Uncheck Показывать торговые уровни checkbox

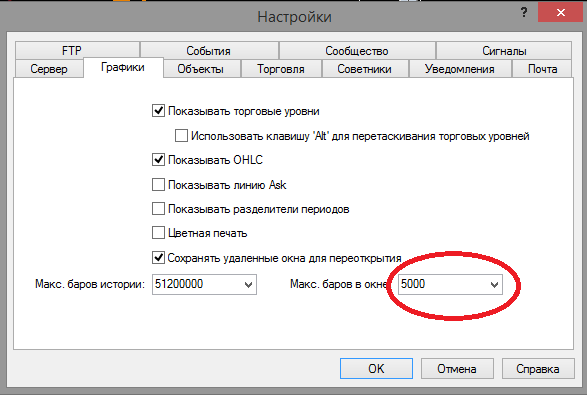click(x=158, y=111)
